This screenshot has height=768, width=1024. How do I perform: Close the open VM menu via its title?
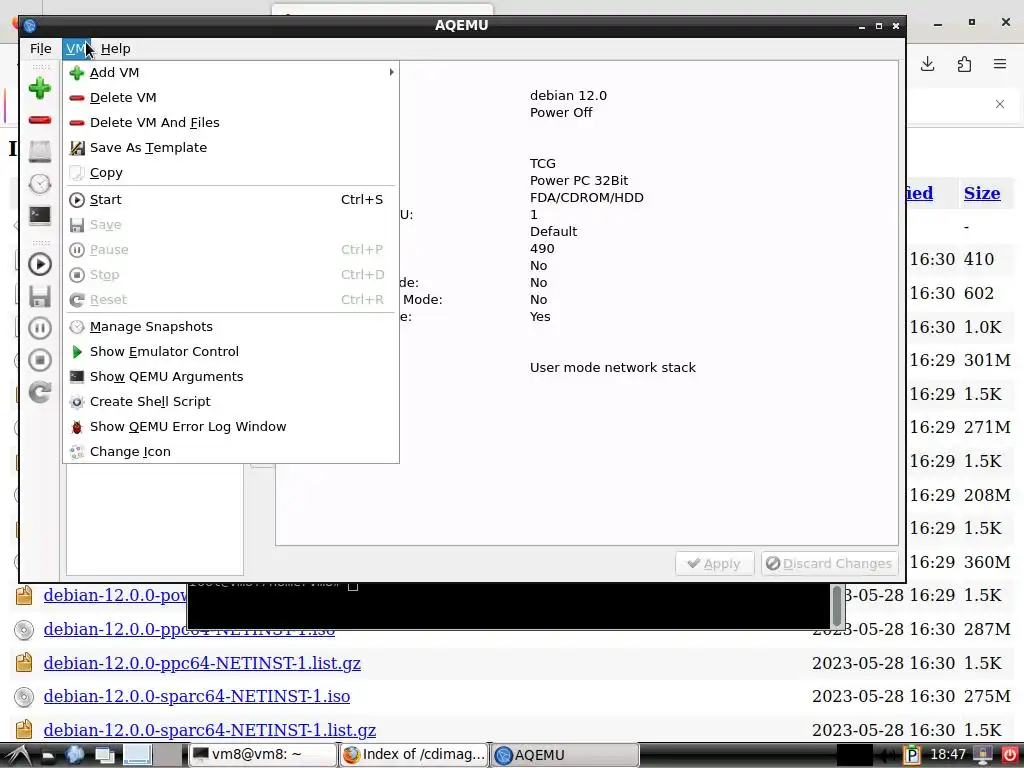(x=76, y=49)
